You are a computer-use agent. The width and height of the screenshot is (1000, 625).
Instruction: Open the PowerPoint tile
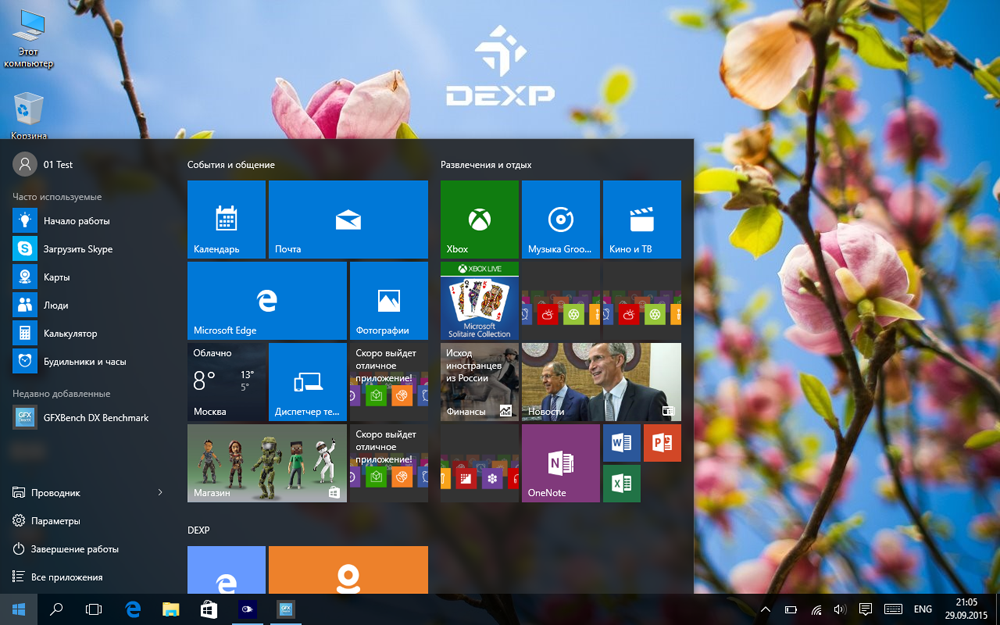coord(663,443)
